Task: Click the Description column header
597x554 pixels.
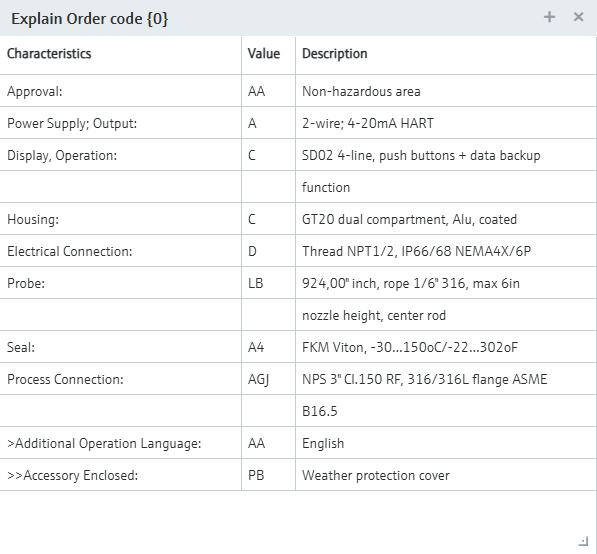Action: pos(335,54)
